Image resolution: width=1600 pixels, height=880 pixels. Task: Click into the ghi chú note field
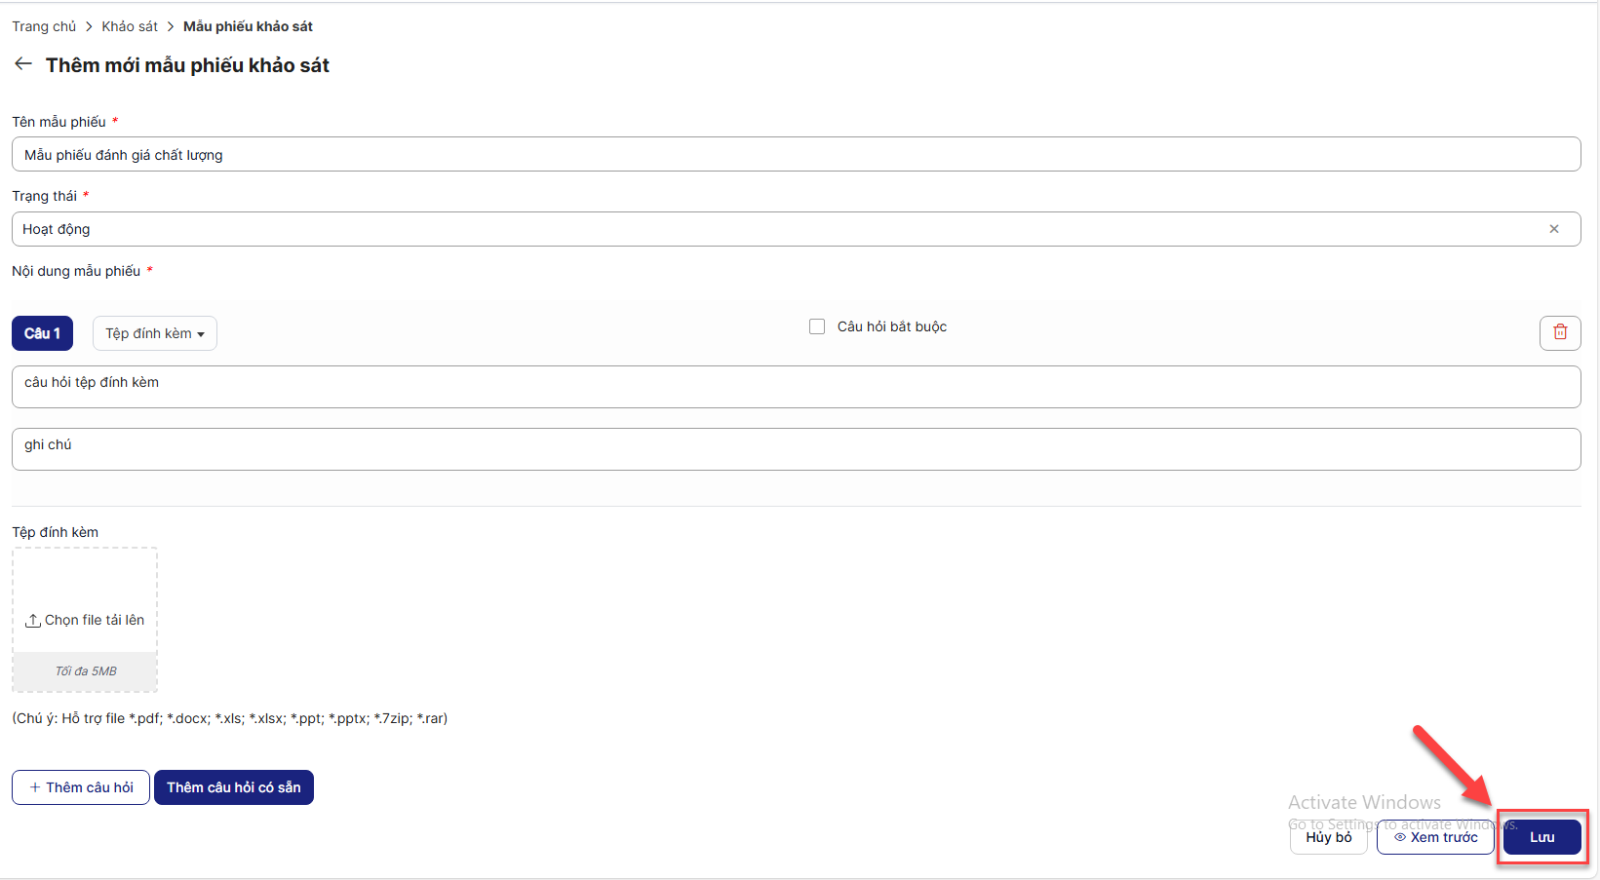(795, 449)
